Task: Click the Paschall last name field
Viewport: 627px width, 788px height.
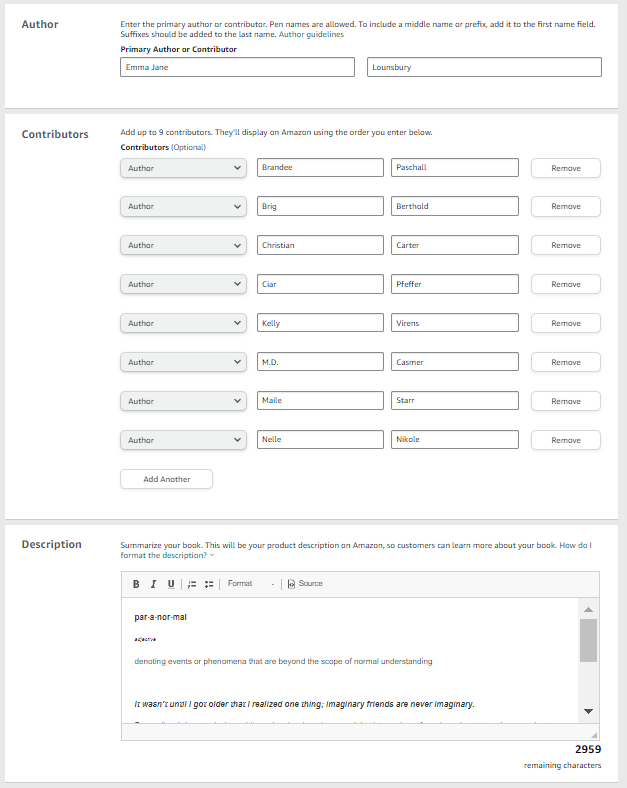Action: (x=455, y=167)
